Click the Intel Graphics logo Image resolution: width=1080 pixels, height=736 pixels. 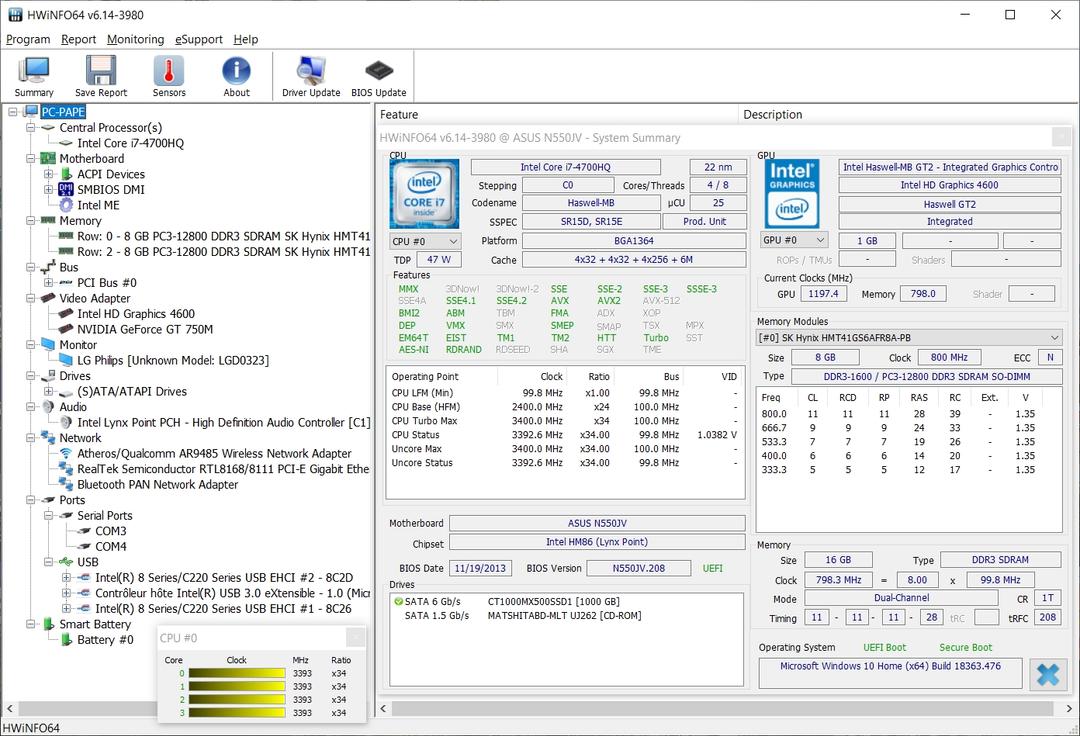[x=792, y=192]
